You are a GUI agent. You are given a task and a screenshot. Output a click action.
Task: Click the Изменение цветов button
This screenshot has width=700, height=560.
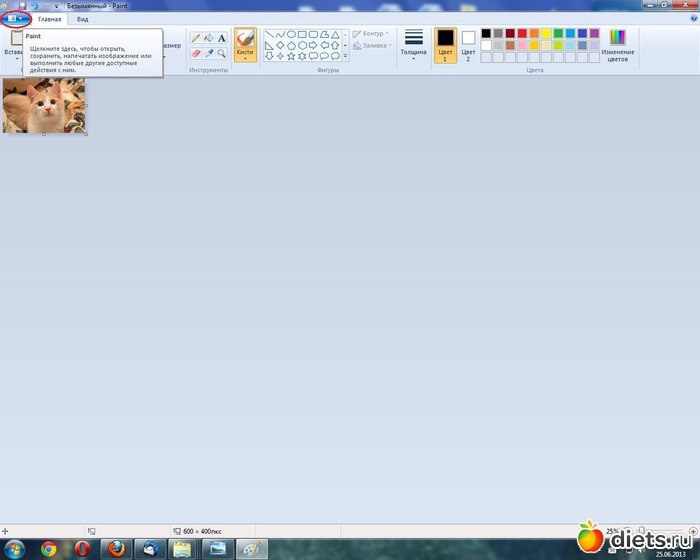617,45
